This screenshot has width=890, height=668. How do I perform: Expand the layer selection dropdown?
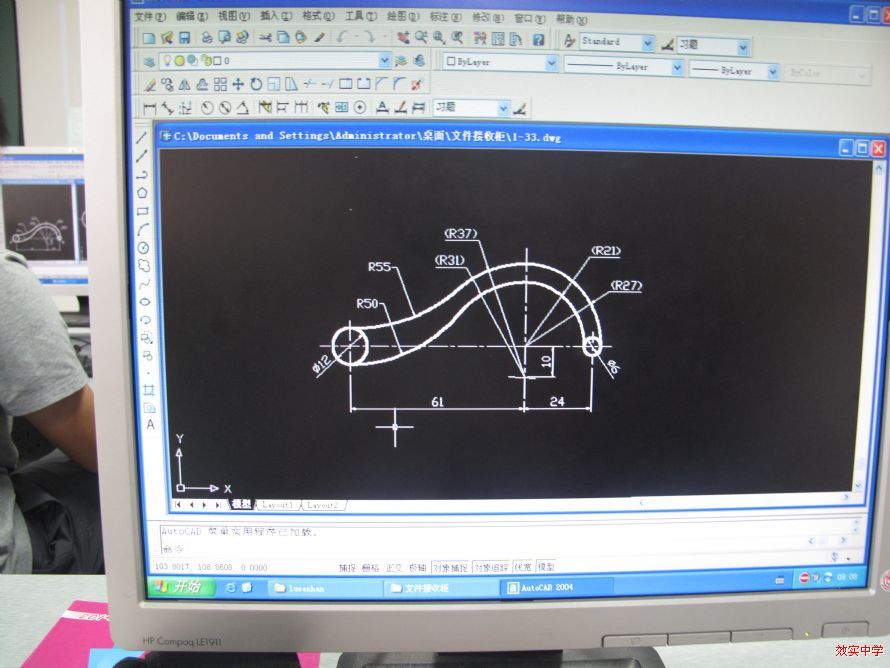point(384,61)
